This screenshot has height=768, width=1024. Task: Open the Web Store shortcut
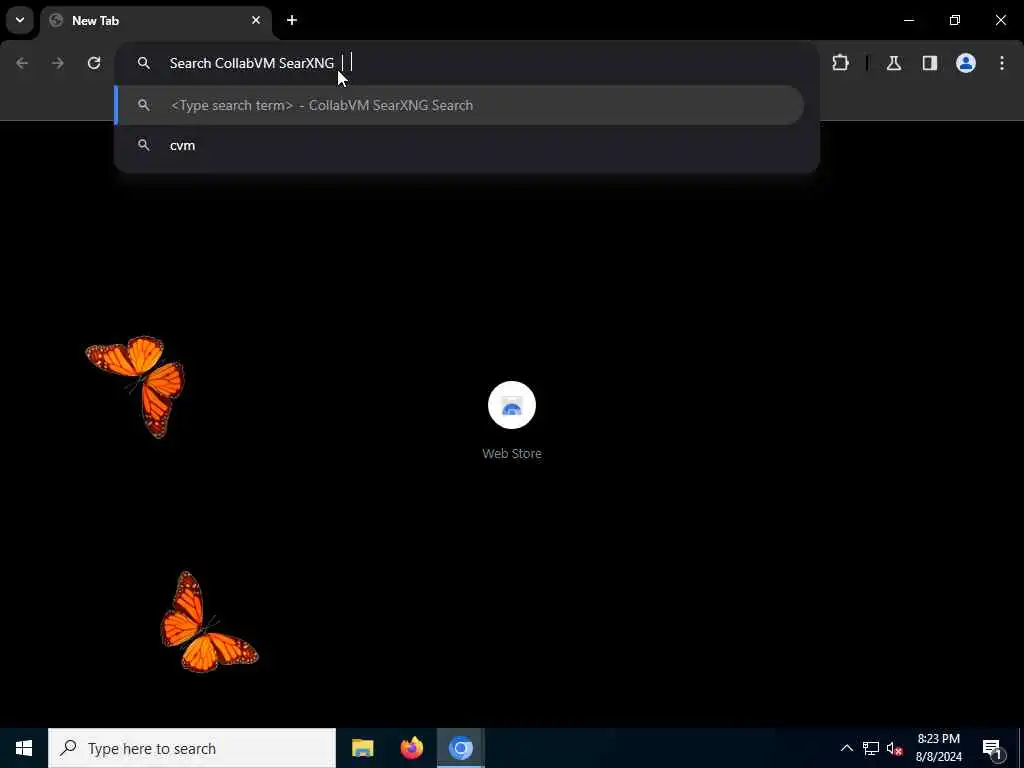(512, 421)
